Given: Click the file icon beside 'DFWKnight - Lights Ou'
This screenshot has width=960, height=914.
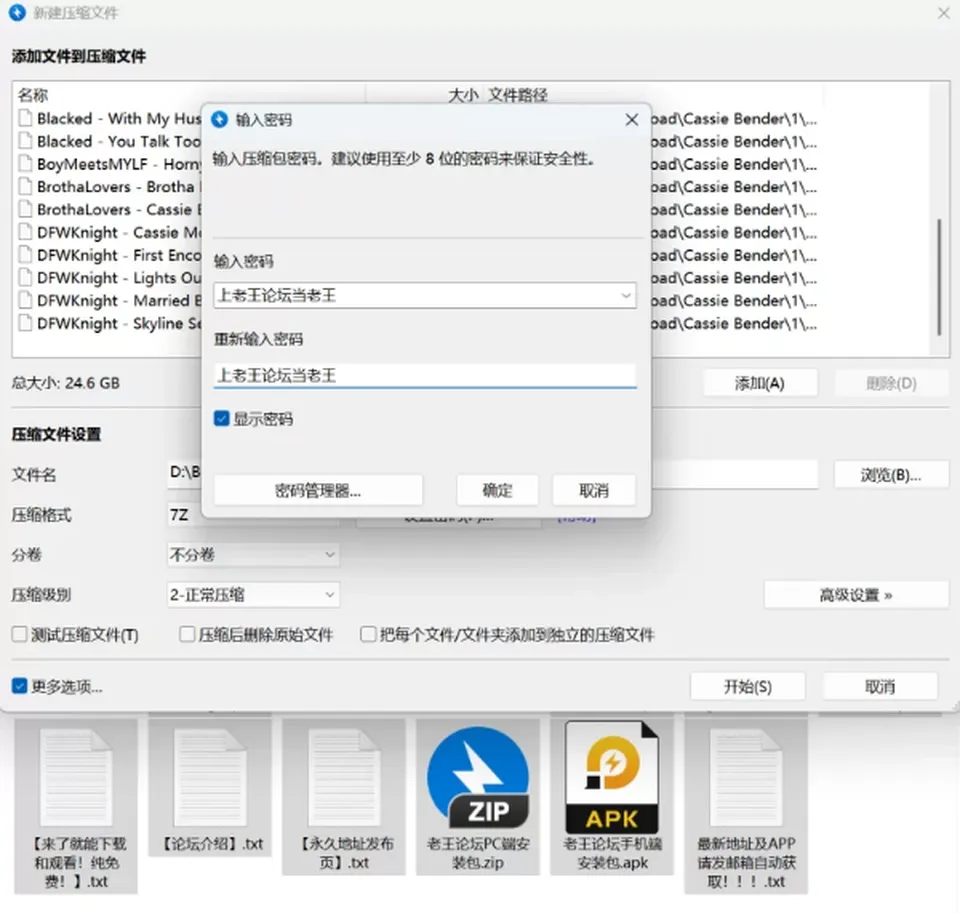Looking at the screenshot, I should 25,277.
